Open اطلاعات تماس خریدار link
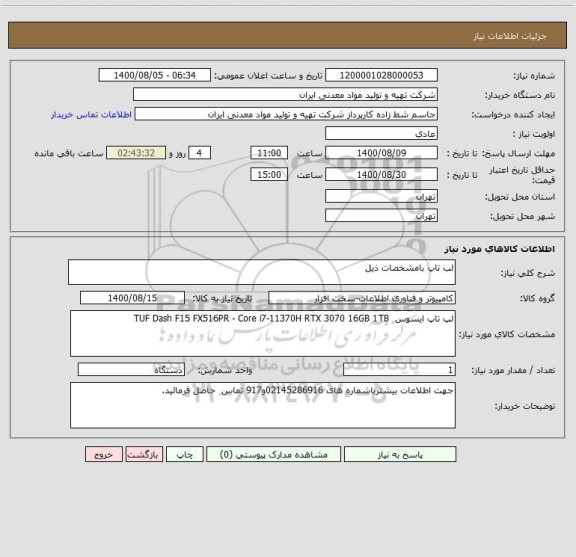The height and width of the screenshot is (557, 576). pyautogui.click(x=91, y=115)
